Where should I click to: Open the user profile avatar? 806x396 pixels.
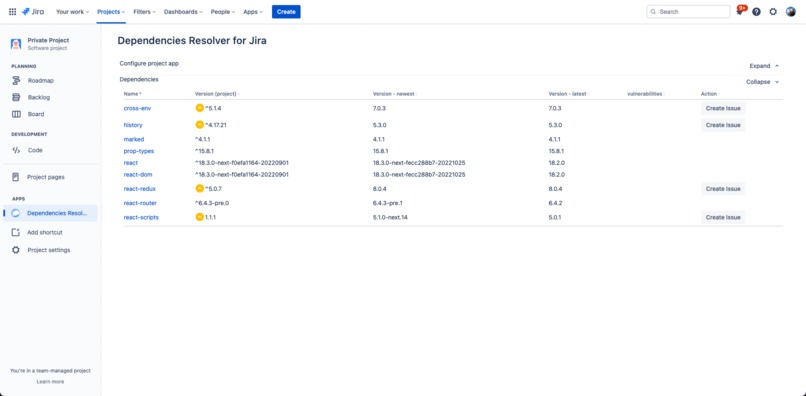pos(791,11)
